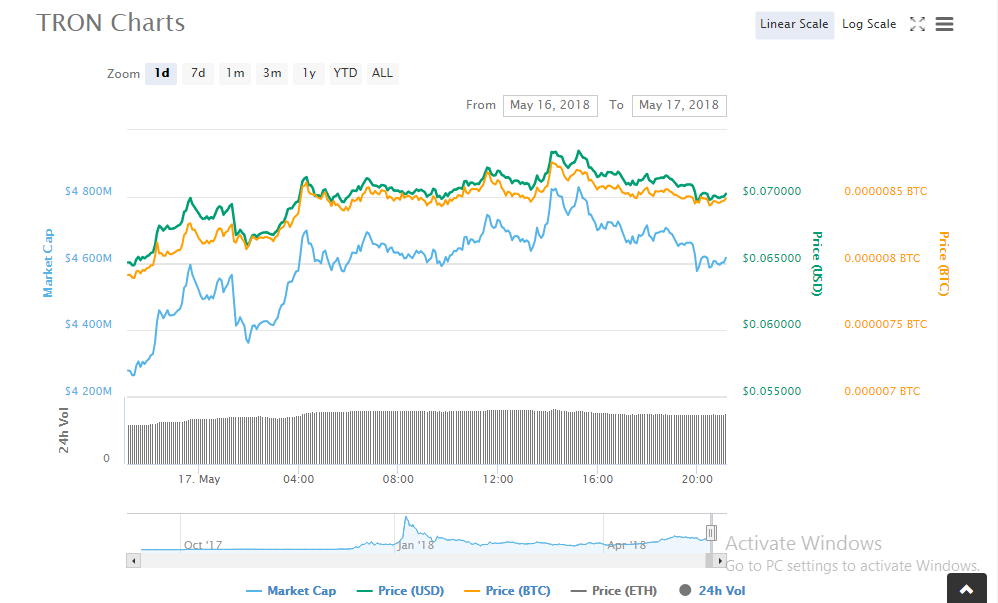This screenshot has height=603, width=998.
Task: Click the 0.000007 BTC axis label
Action: 882,392
